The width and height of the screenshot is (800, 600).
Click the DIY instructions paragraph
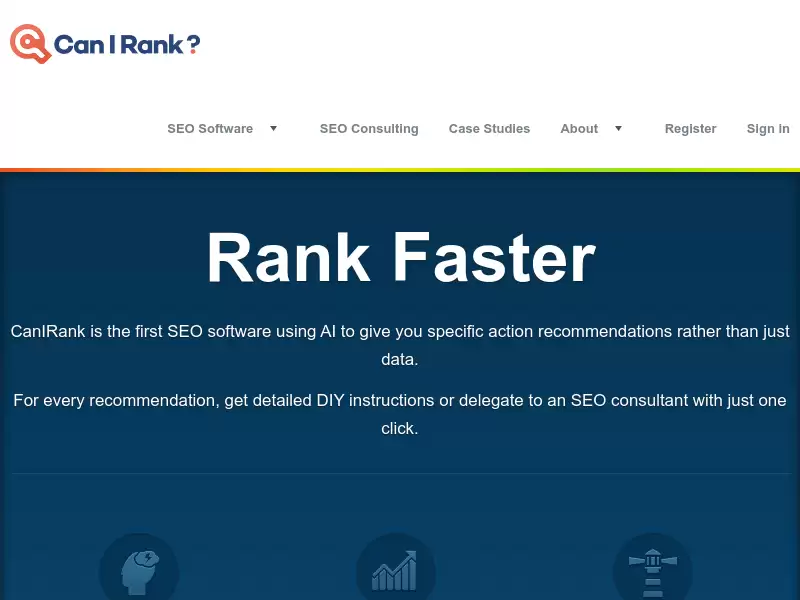tap(400, 414)
